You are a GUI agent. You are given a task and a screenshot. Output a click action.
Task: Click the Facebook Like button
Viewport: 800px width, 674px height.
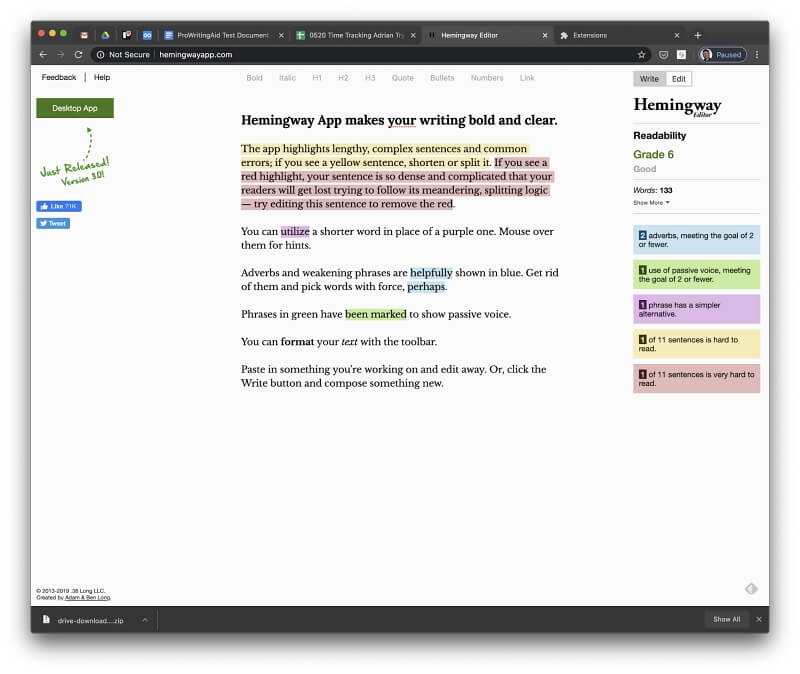59,206
